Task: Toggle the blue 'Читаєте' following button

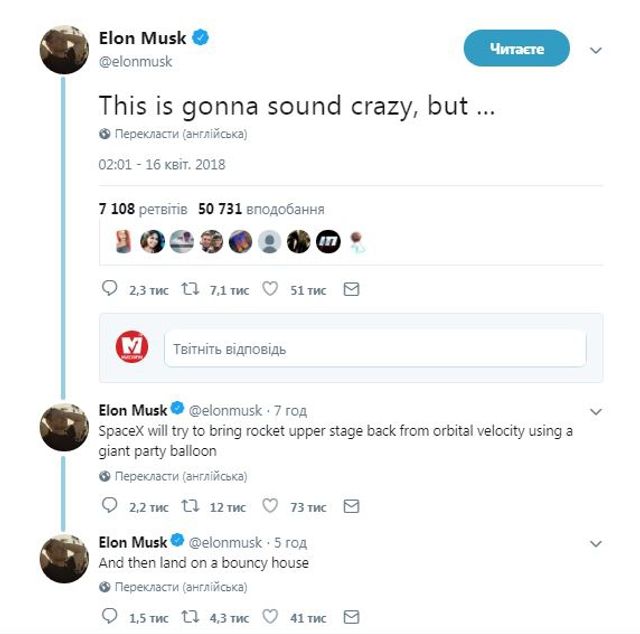Action: tap(516, 48)
